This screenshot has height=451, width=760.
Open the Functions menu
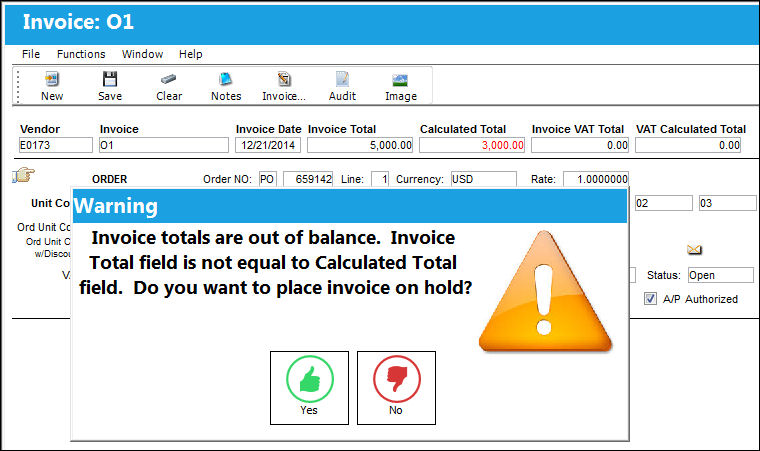point(81,54)
